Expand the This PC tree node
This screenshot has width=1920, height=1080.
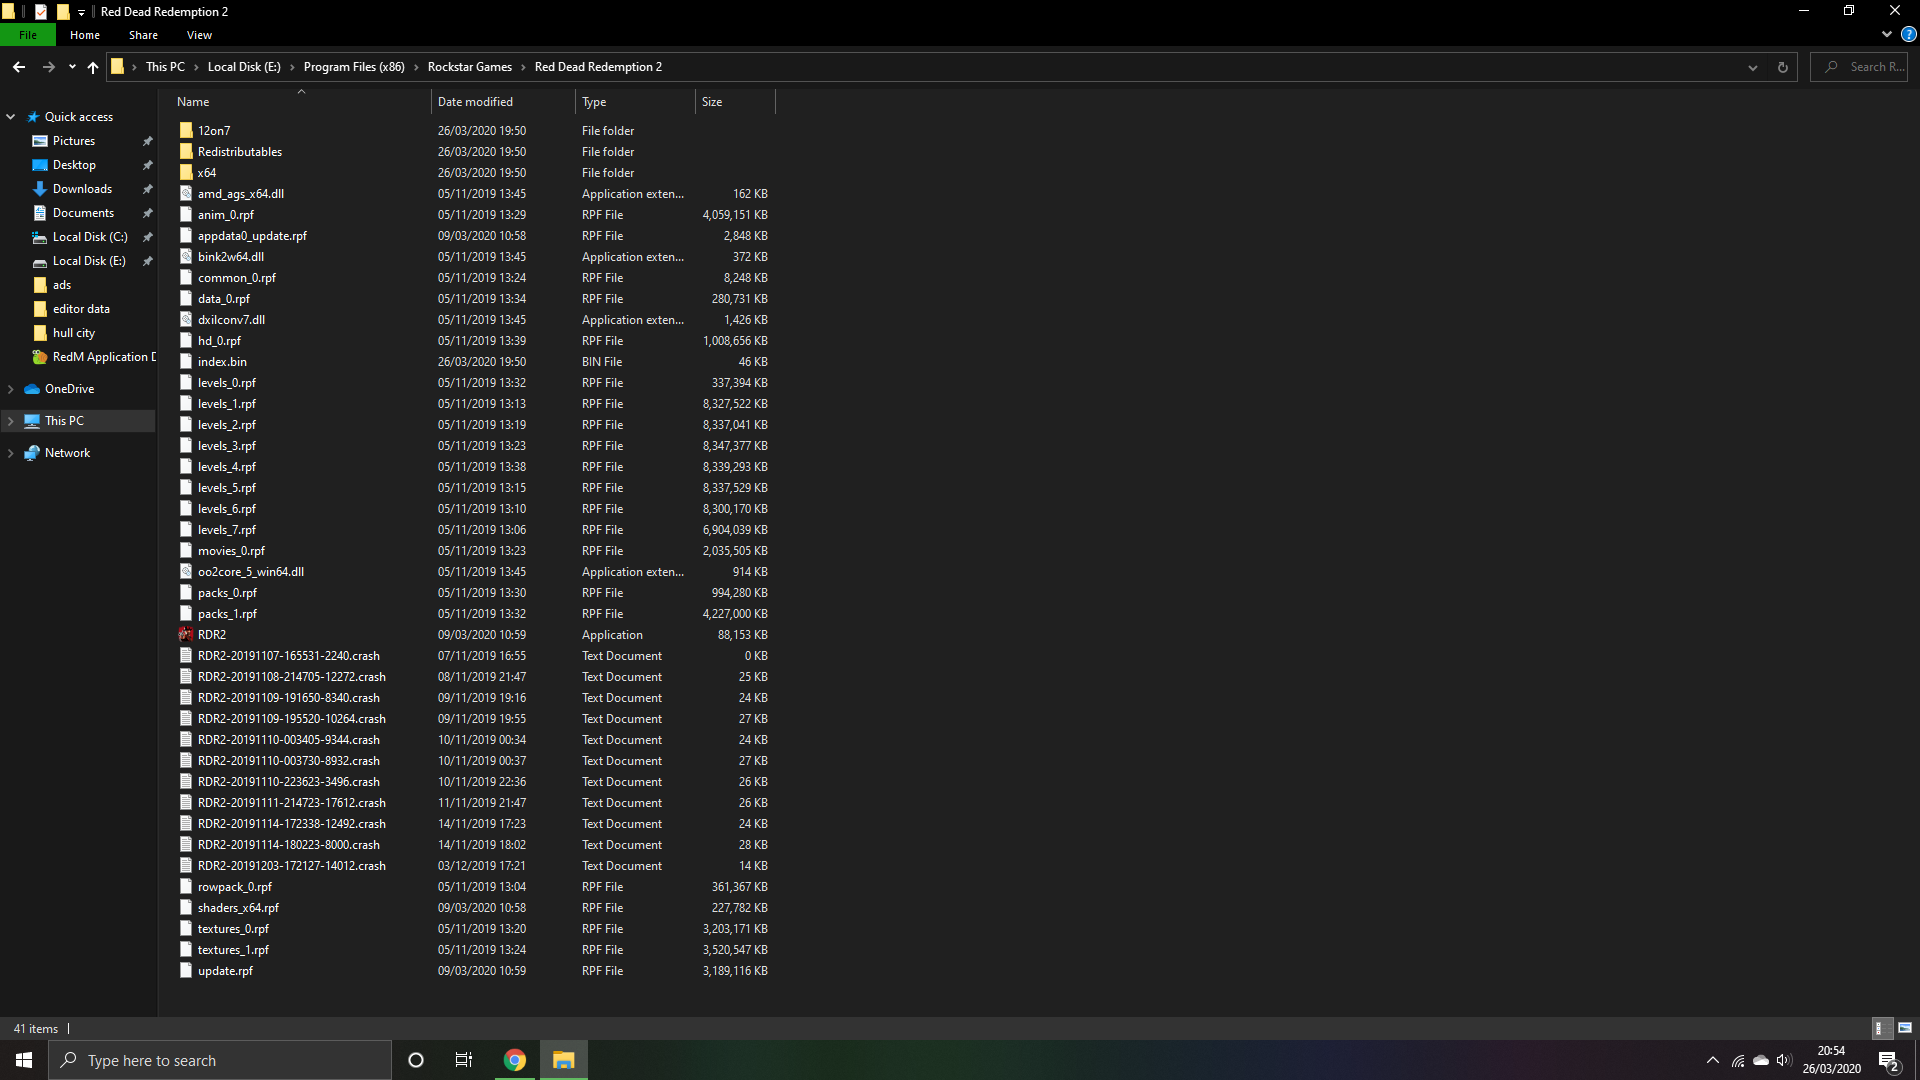(11, 421)
